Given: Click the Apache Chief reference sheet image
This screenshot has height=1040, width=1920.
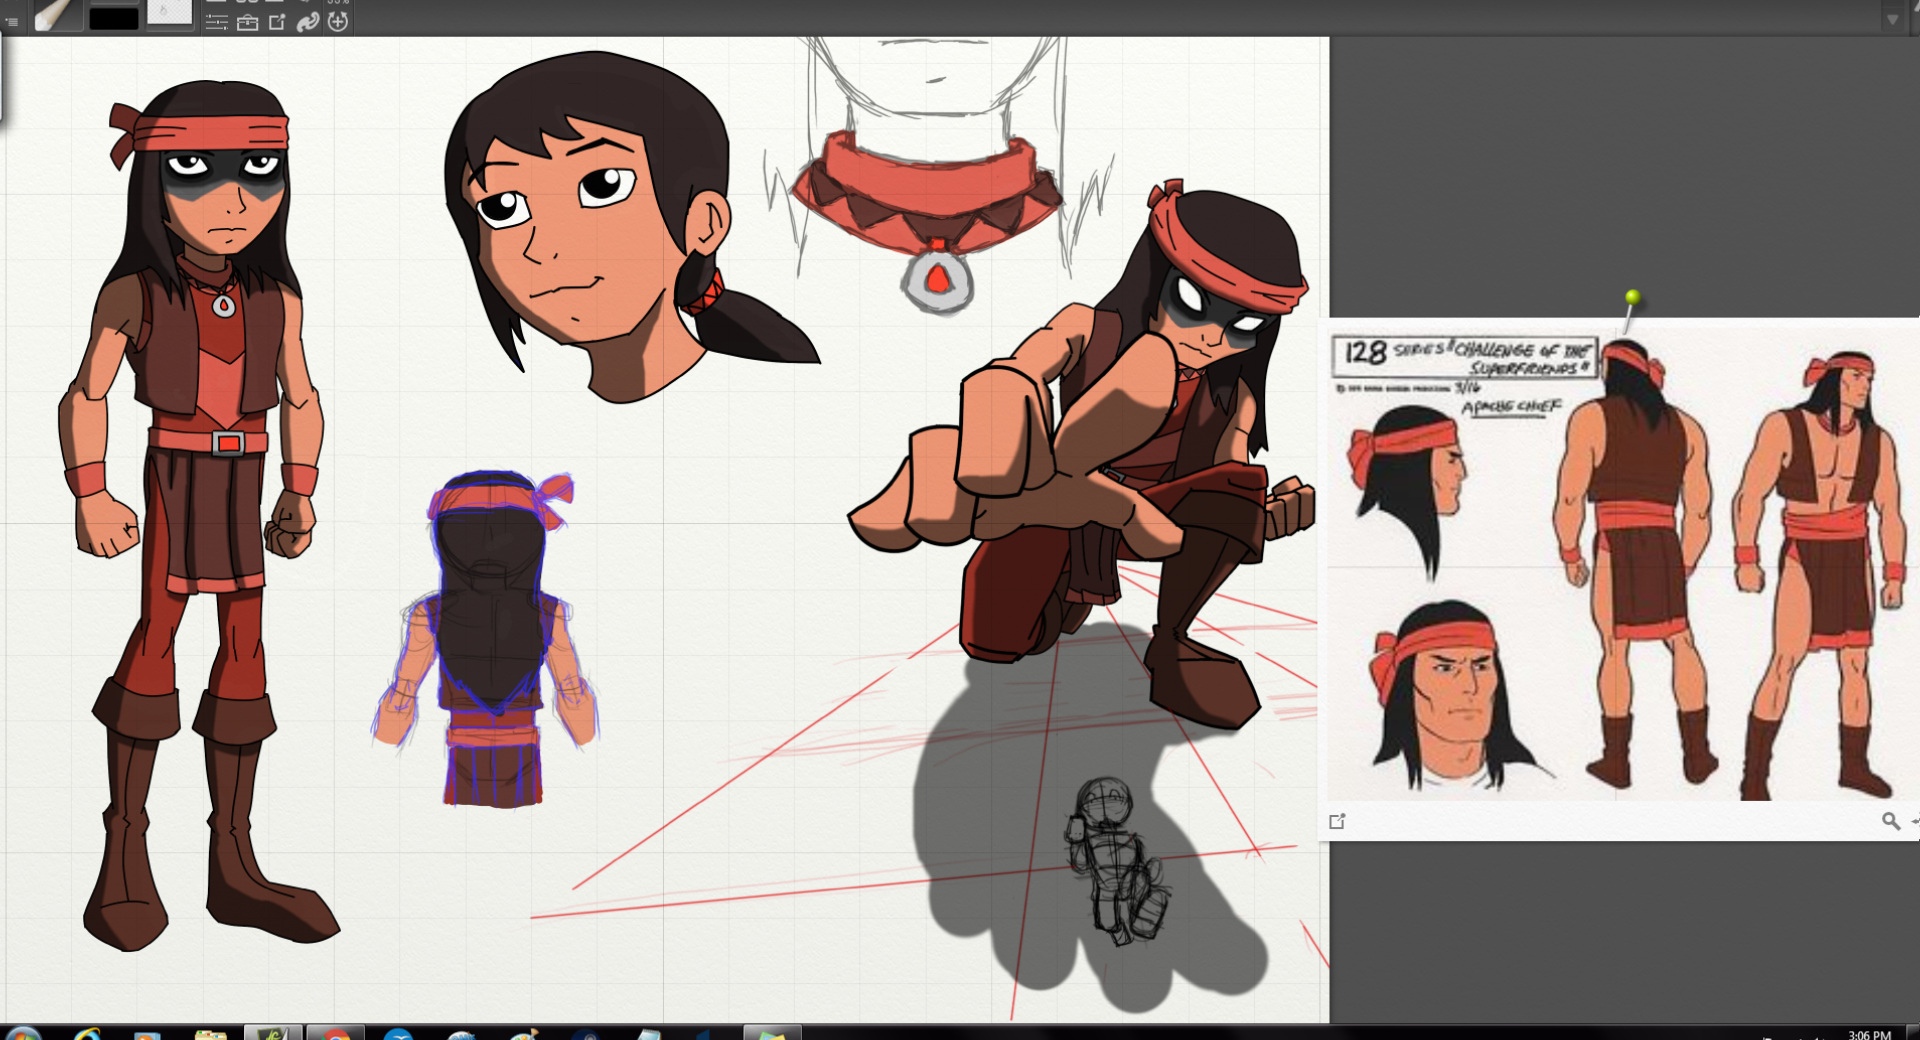Looking at the screenshot, I should pyautogui.click(x=1624, y=560).
